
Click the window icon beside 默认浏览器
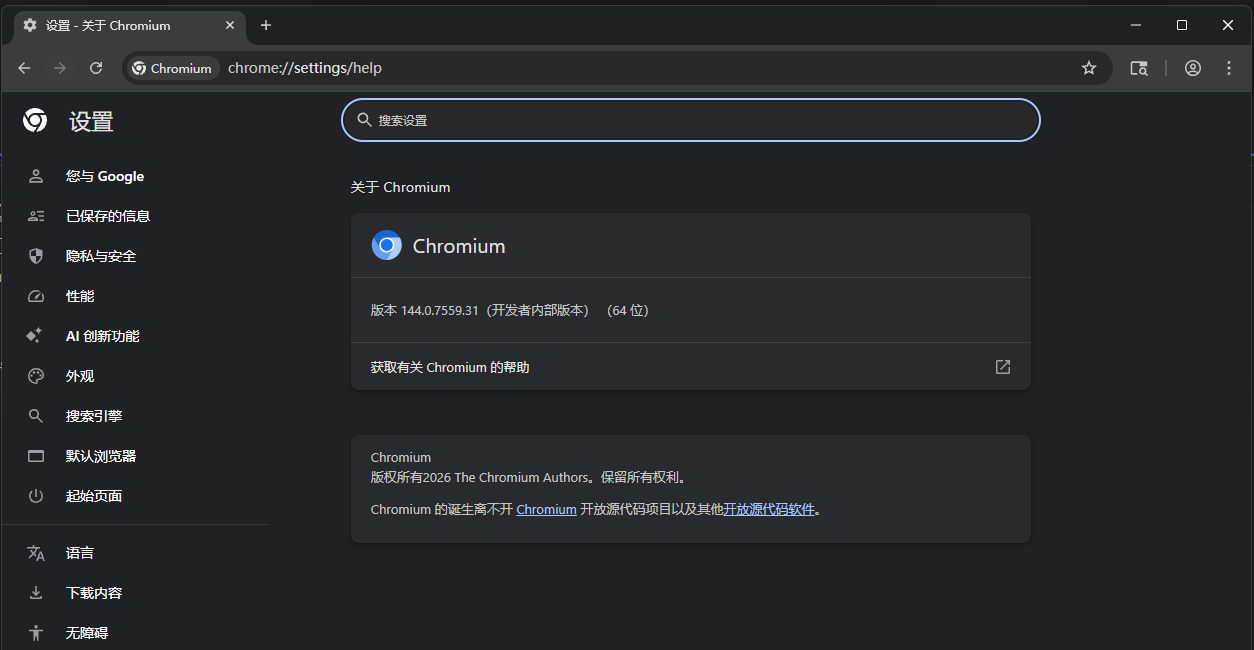[36, 456]
